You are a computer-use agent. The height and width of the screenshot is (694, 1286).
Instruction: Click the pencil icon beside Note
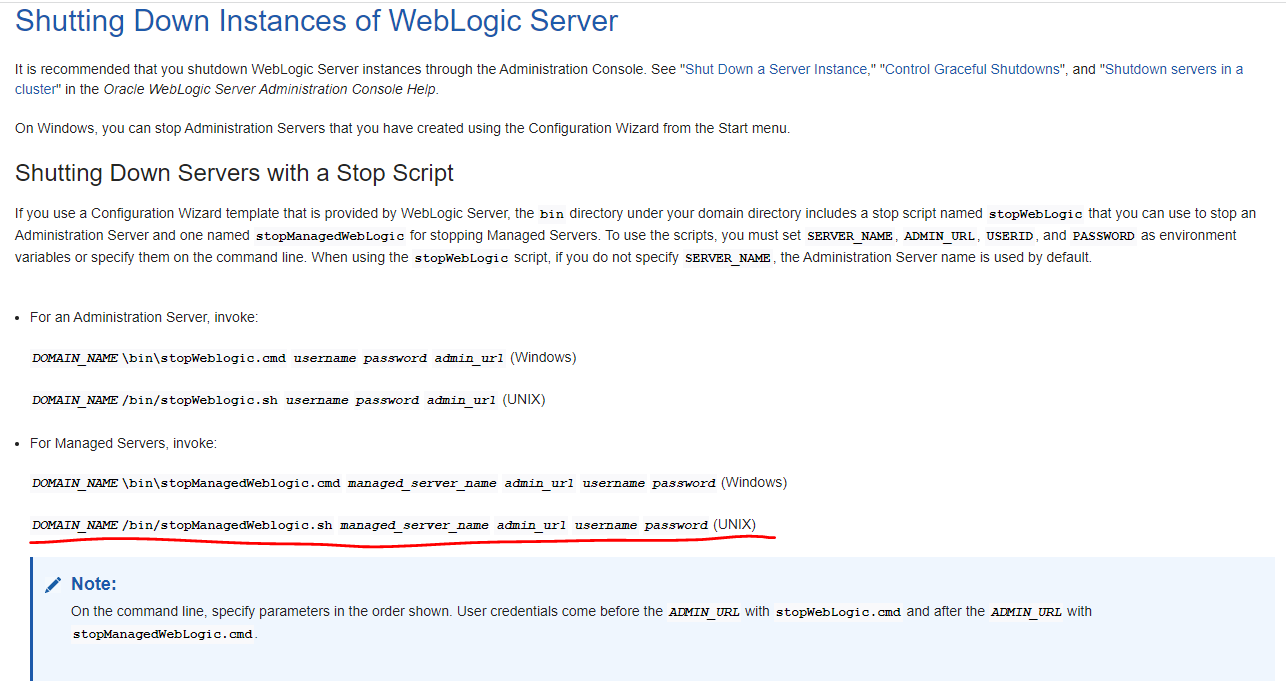coord(54,584)
